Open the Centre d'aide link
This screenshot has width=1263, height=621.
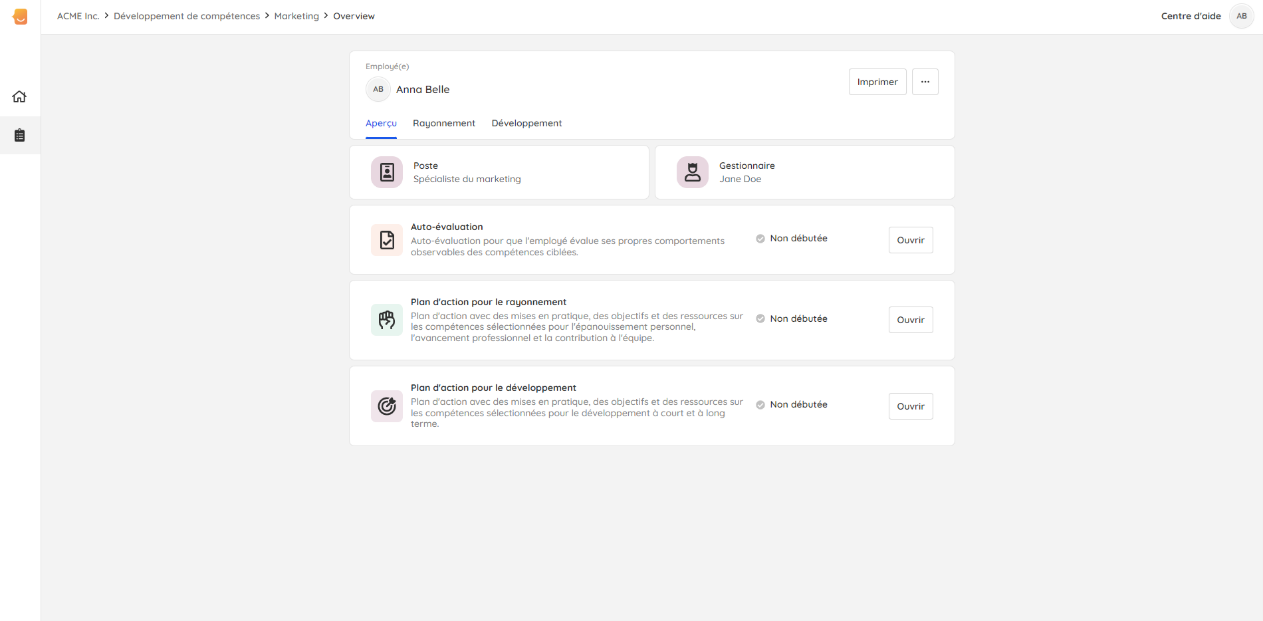tap(1191, 16)
